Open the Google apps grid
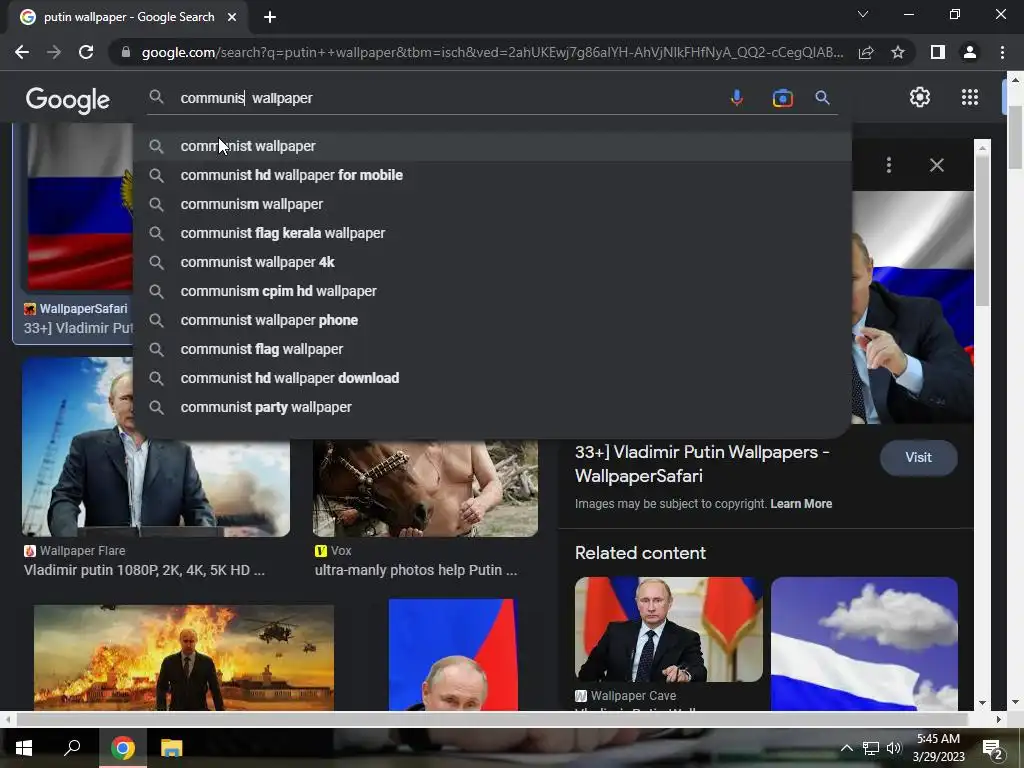 click(x=970, y=97)
